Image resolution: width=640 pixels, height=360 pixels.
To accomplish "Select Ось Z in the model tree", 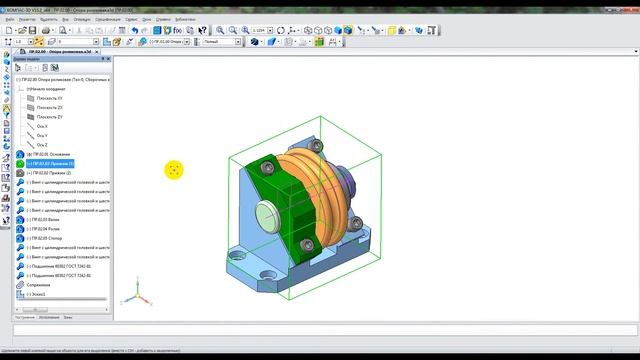I will coord(42,145).
